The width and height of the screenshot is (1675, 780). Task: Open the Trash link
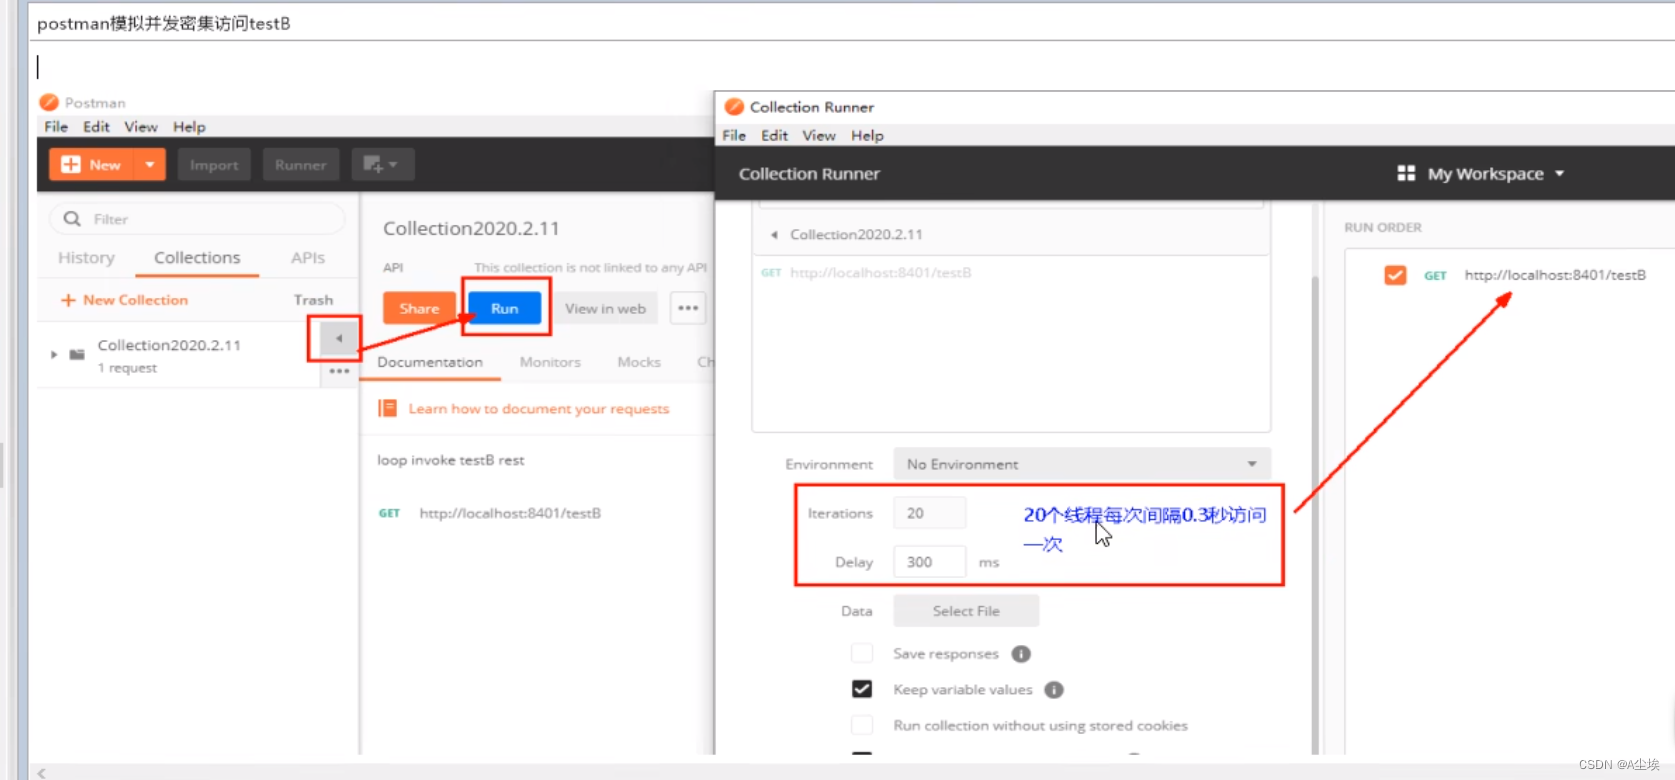(x=313, y=300)
